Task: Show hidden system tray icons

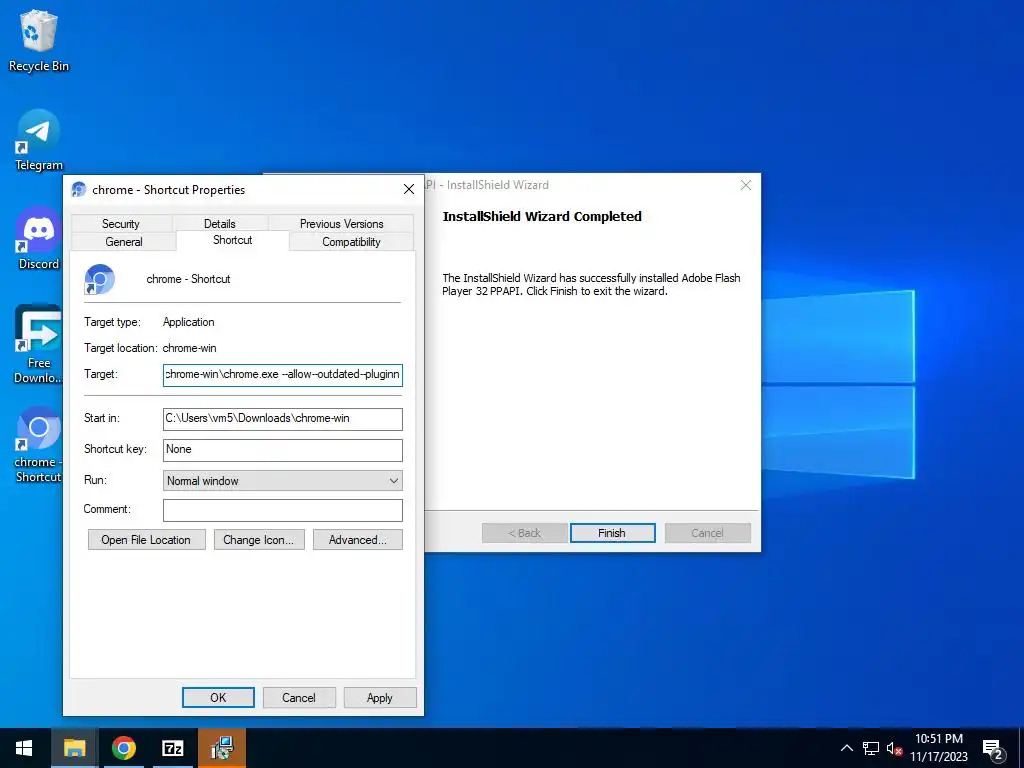Action: tap(846, 748)
